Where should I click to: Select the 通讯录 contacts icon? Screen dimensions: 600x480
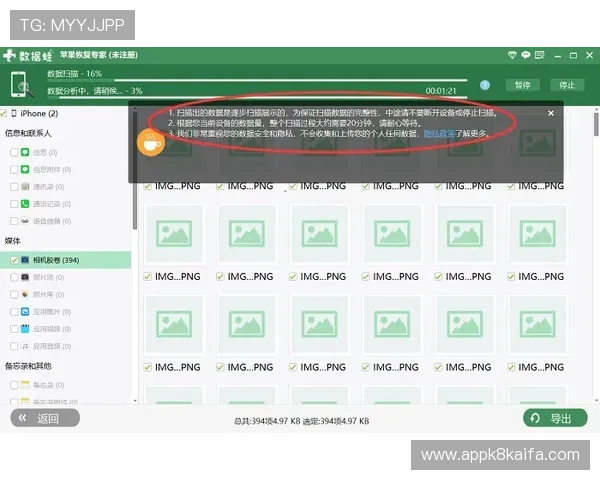pyautogui.click(x=25, y=187)
